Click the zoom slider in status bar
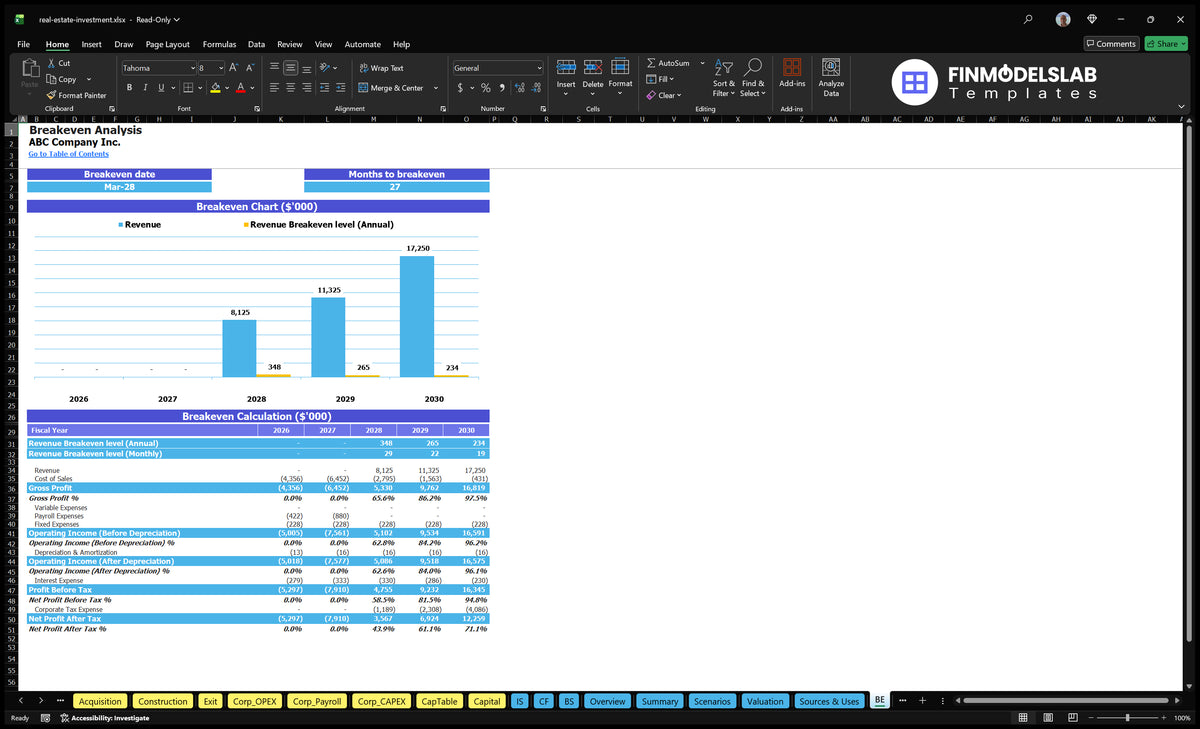Viewport: 1200px width, 729px height. pyautogui.click(x=1127, y=718)
